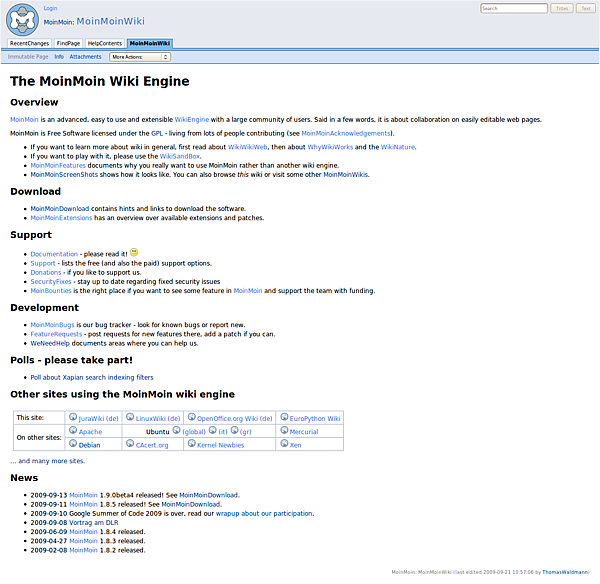600x584 pixels.
Task: Focus the Search input field
Action: (513, 8)
